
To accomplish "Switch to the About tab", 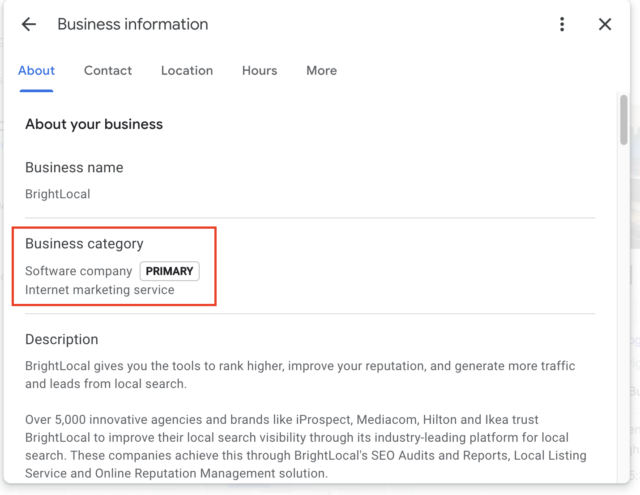I will point(36,71).
